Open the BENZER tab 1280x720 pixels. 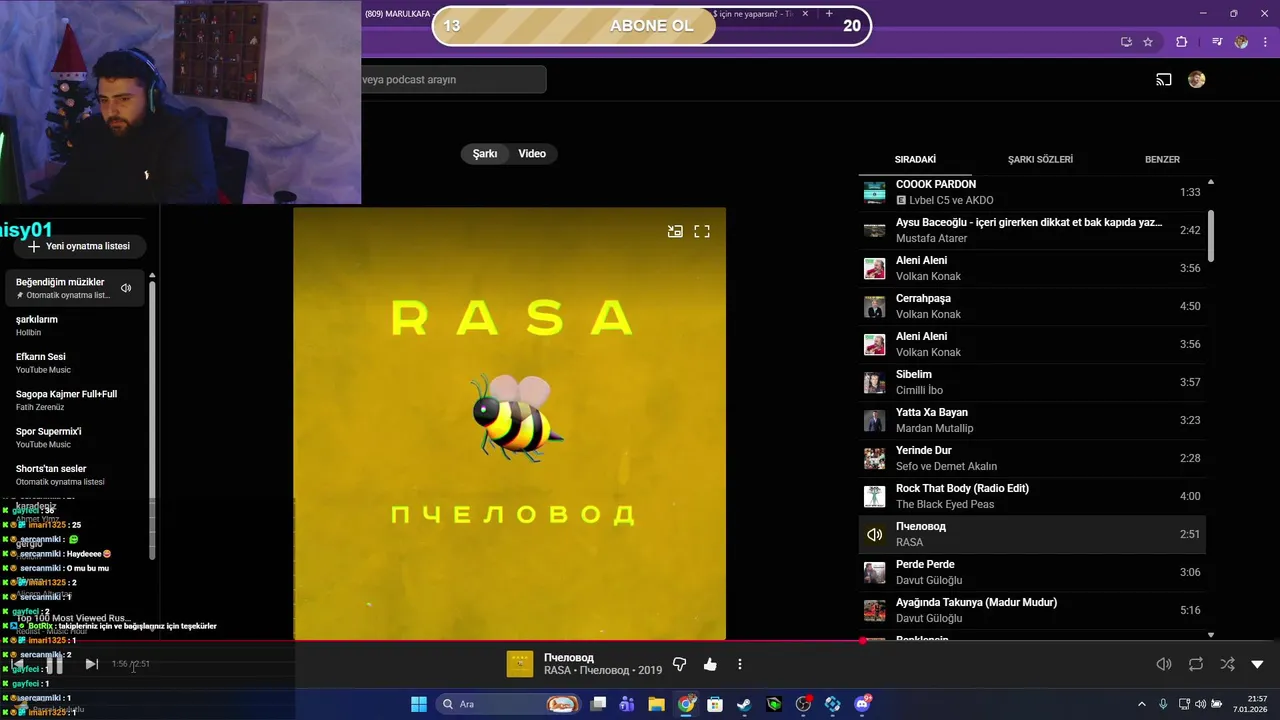1162,159
